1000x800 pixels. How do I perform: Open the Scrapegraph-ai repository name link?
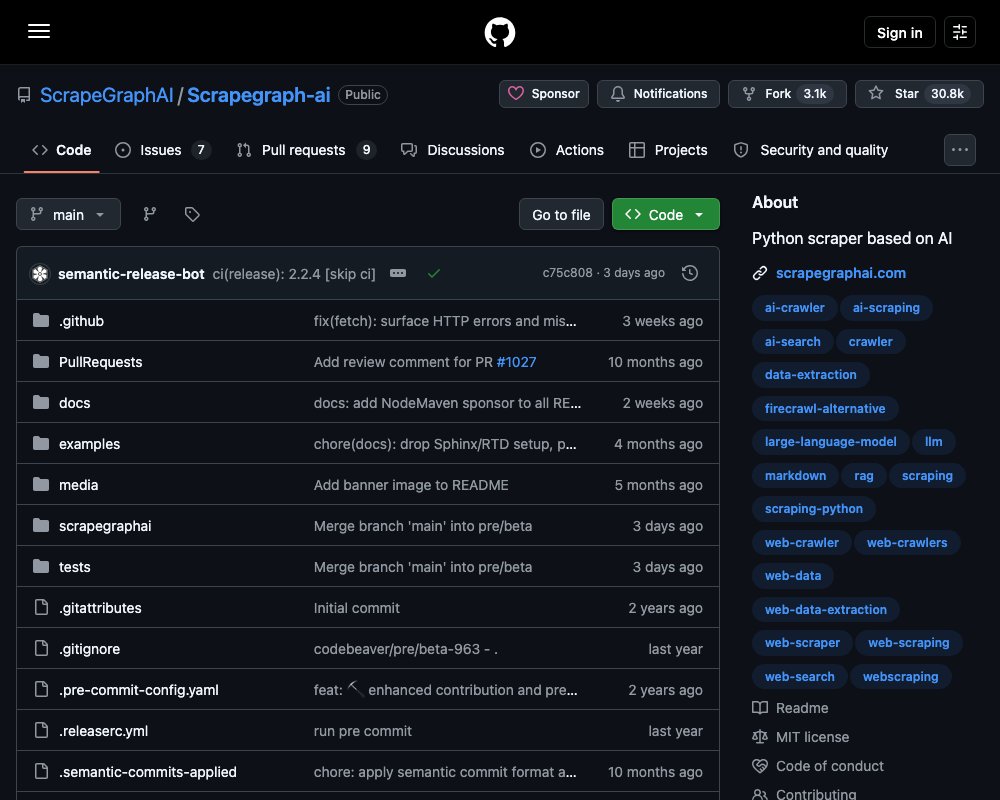[258, 95]
